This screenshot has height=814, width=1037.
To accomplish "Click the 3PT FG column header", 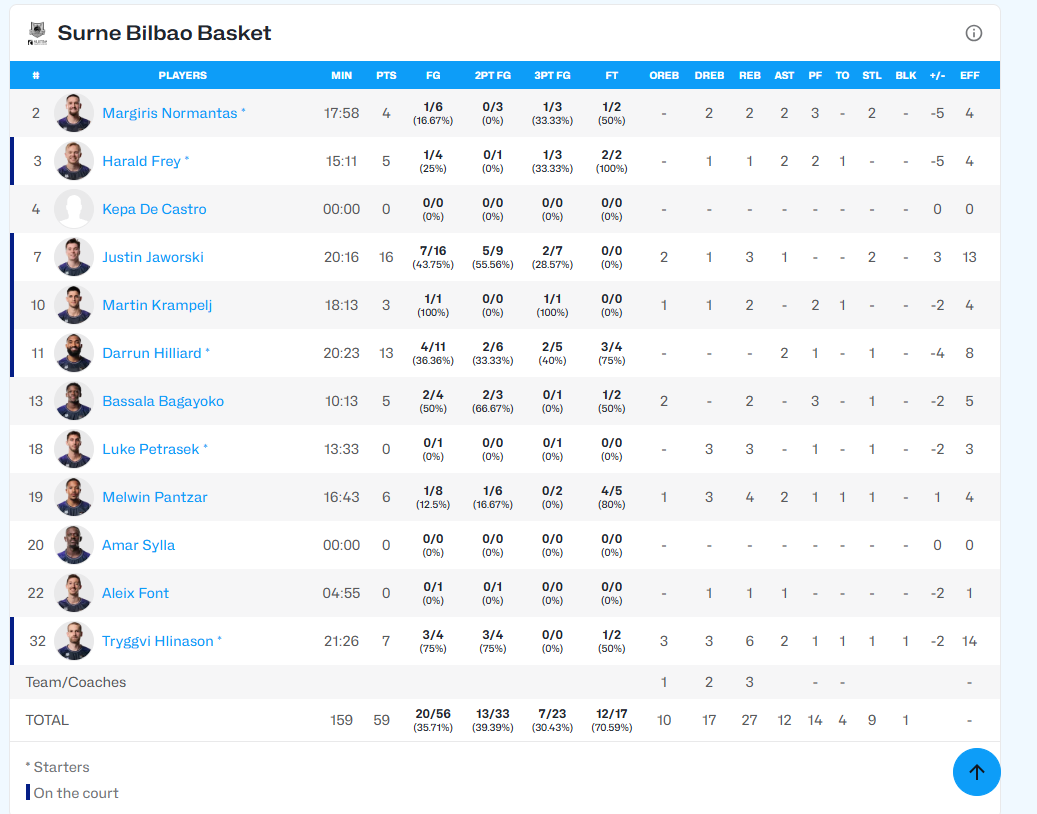I will coord(552,75).
